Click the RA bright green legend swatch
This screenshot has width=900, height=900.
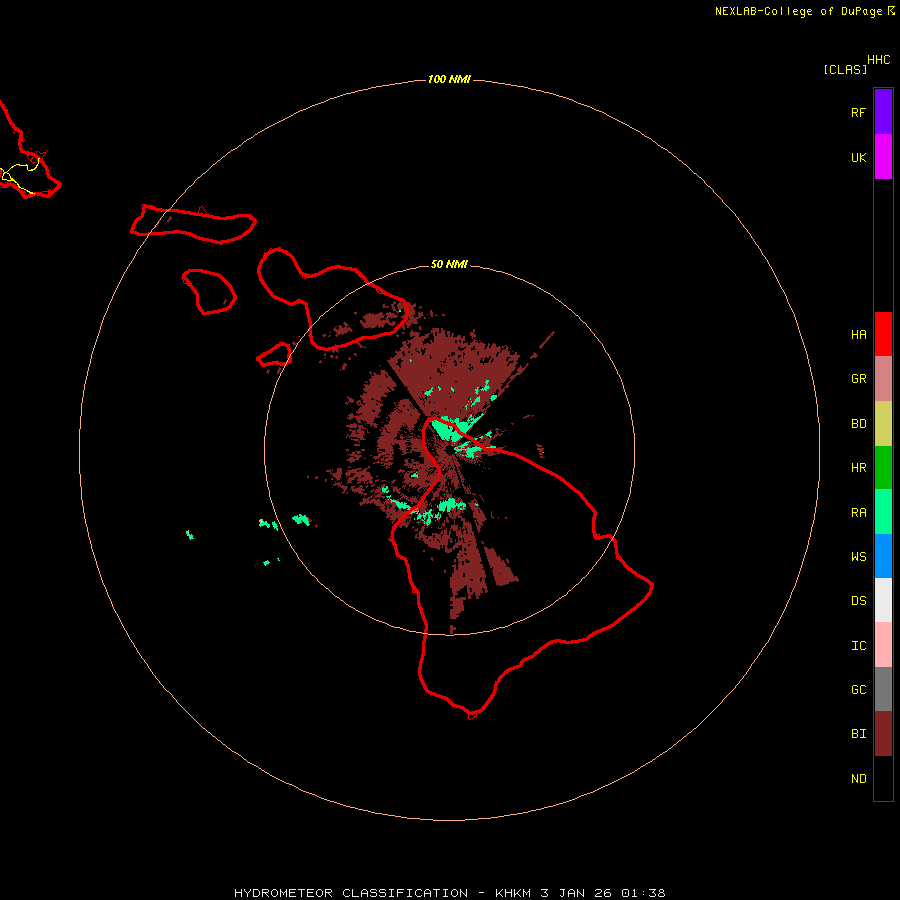pyautogui.click(x=883, y=512)
